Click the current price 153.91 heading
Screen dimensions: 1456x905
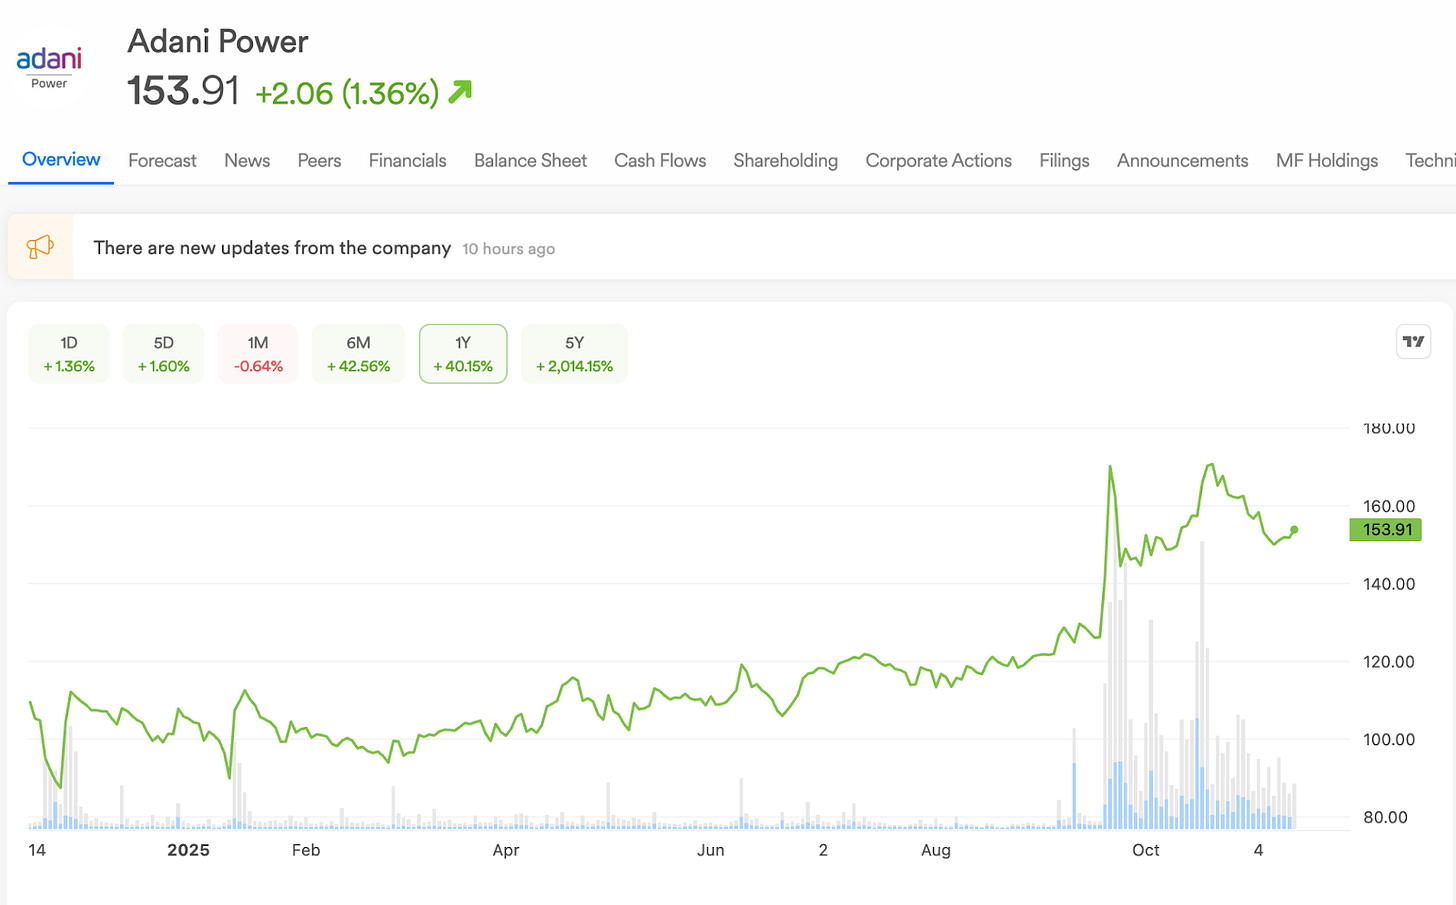[183, 91]
